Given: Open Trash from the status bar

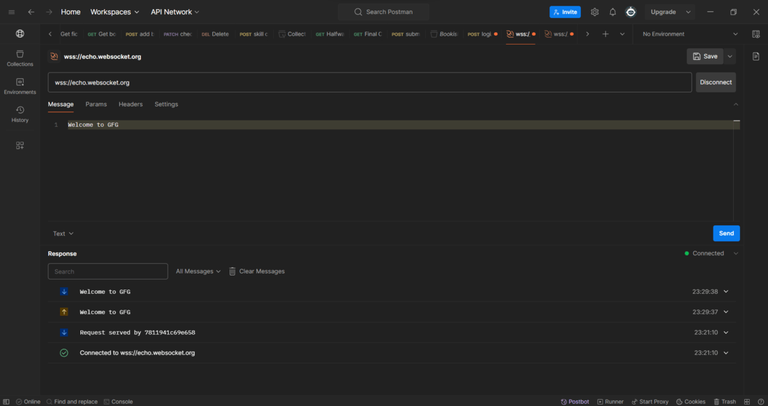Looking at the screenshot, I should click(725, 402).
